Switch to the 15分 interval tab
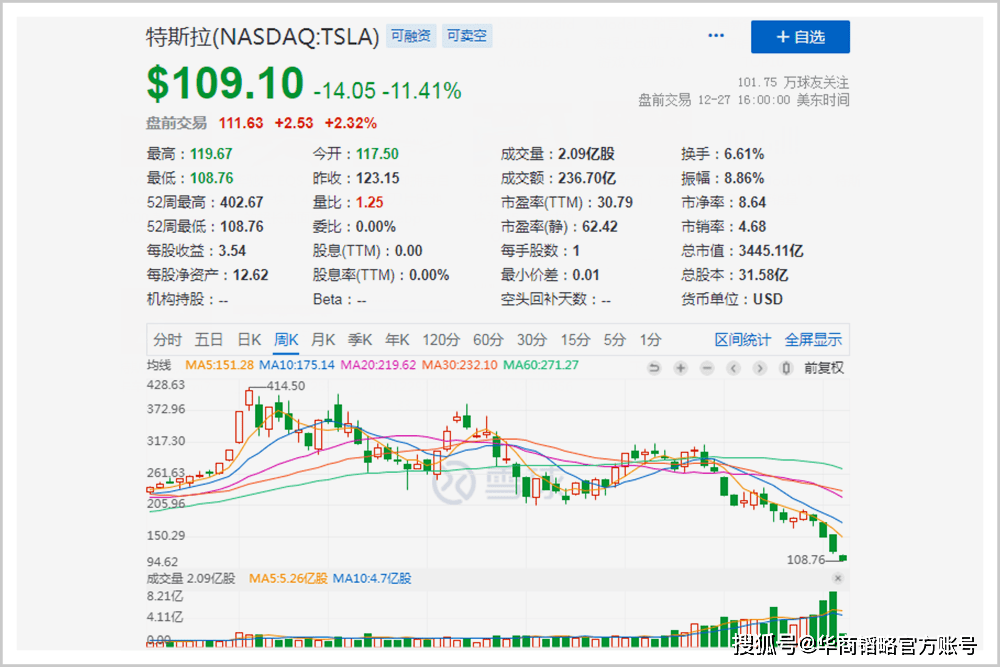Screen dimensions: 1000x667 [575, 340]
